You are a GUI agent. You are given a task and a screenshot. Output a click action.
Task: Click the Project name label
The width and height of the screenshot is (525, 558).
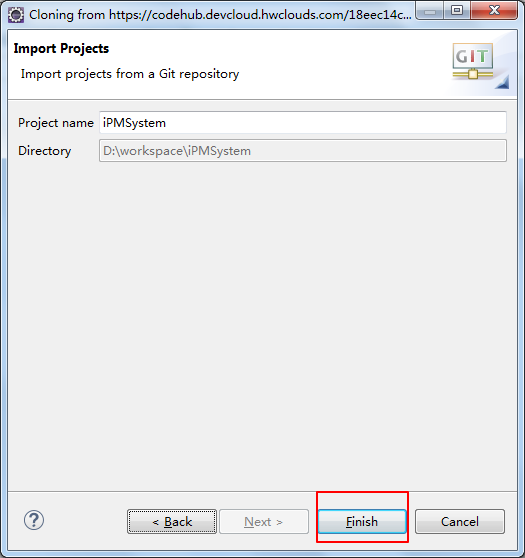pyautogui.click(x=56, y=123)
